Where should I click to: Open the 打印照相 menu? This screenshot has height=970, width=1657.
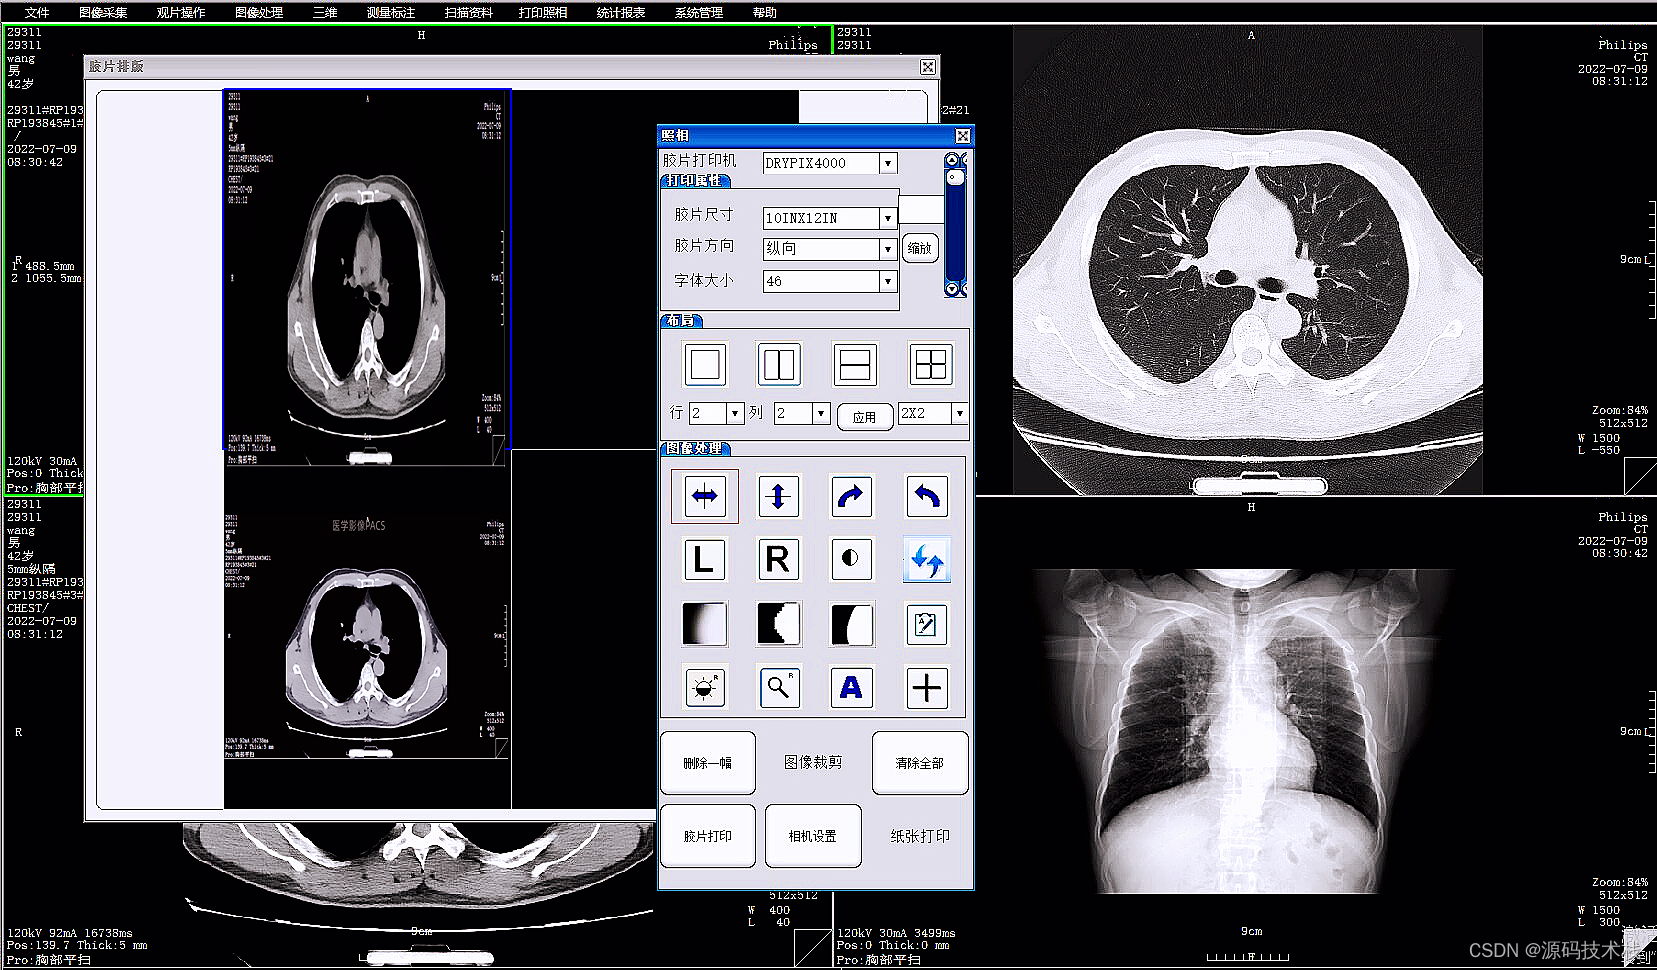(x=543, y=12)
